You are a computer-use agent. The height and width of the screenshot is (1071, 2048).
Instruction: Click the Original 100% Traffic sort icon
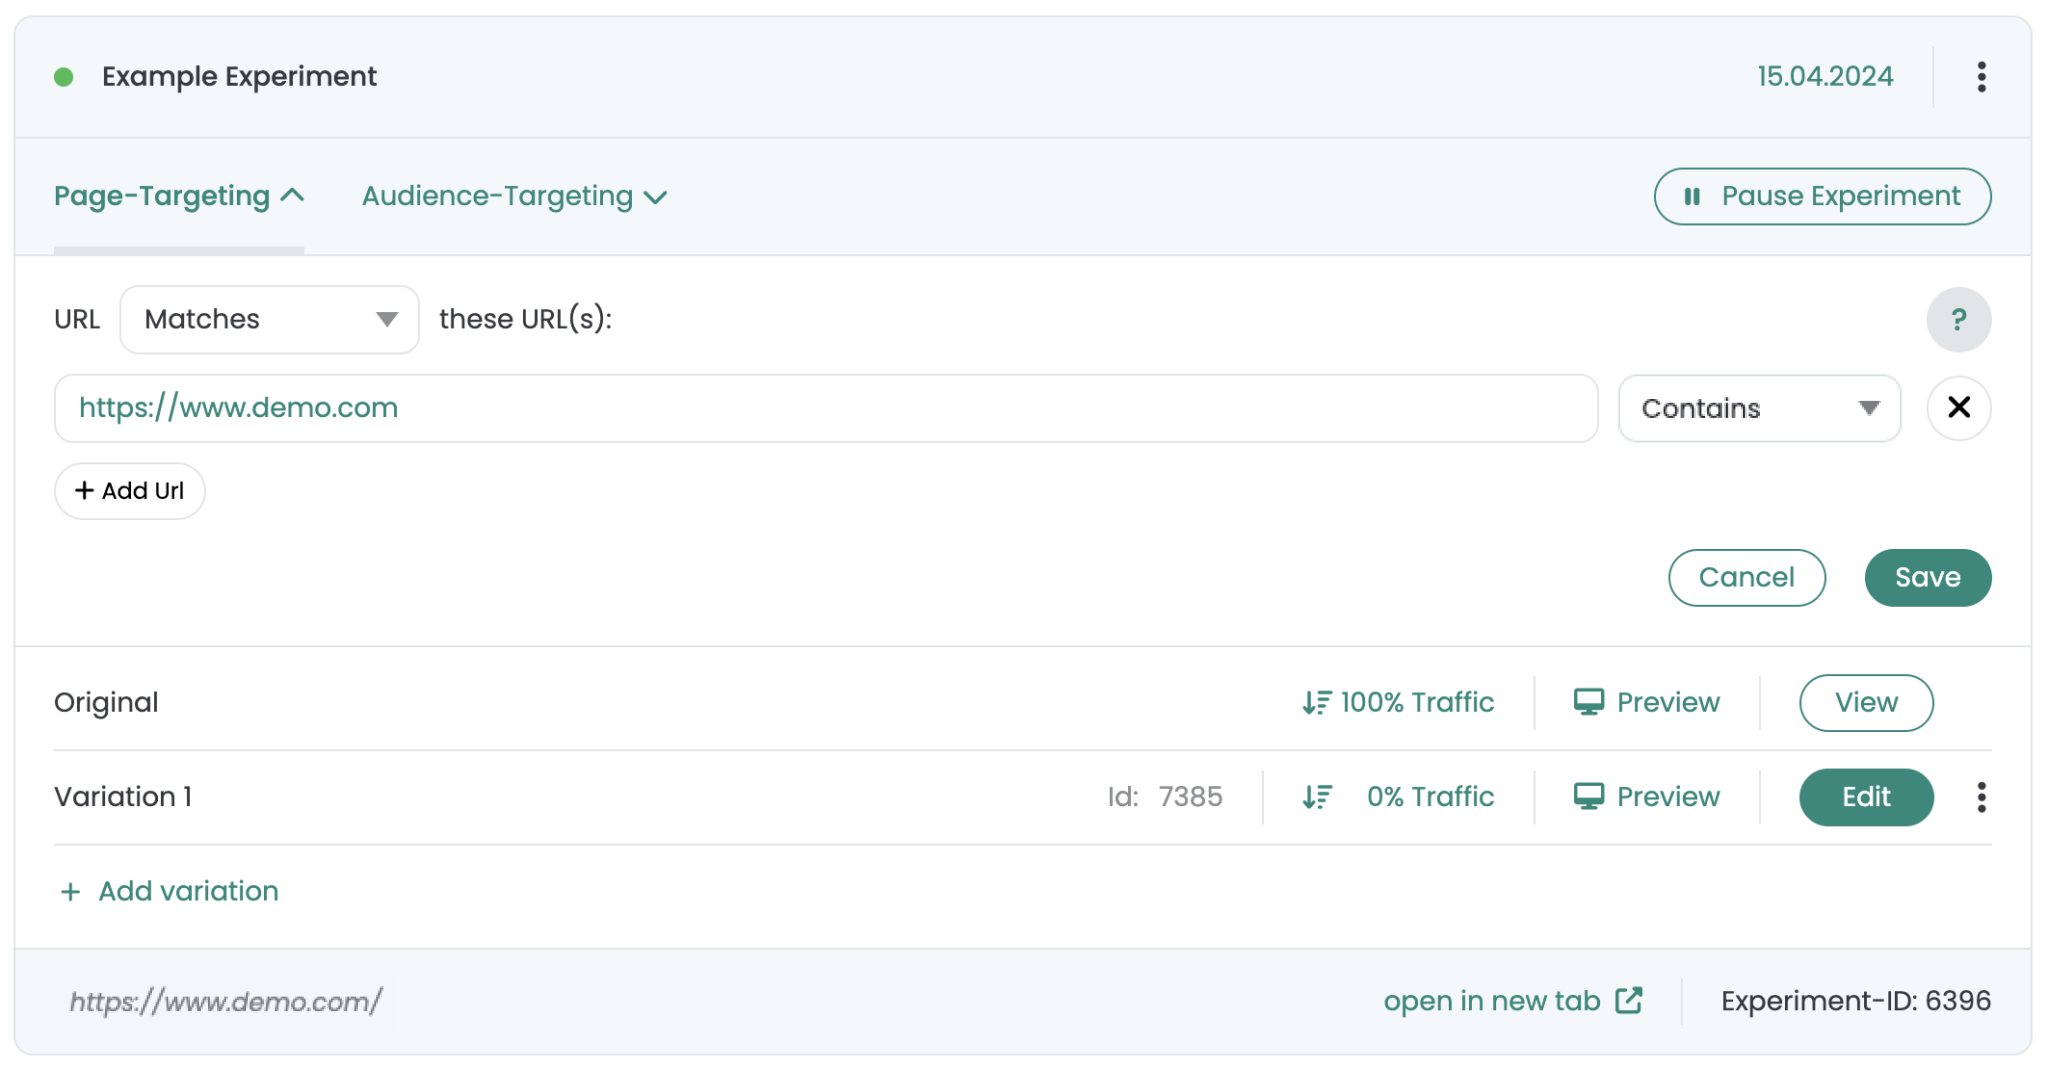(1316, 703)
